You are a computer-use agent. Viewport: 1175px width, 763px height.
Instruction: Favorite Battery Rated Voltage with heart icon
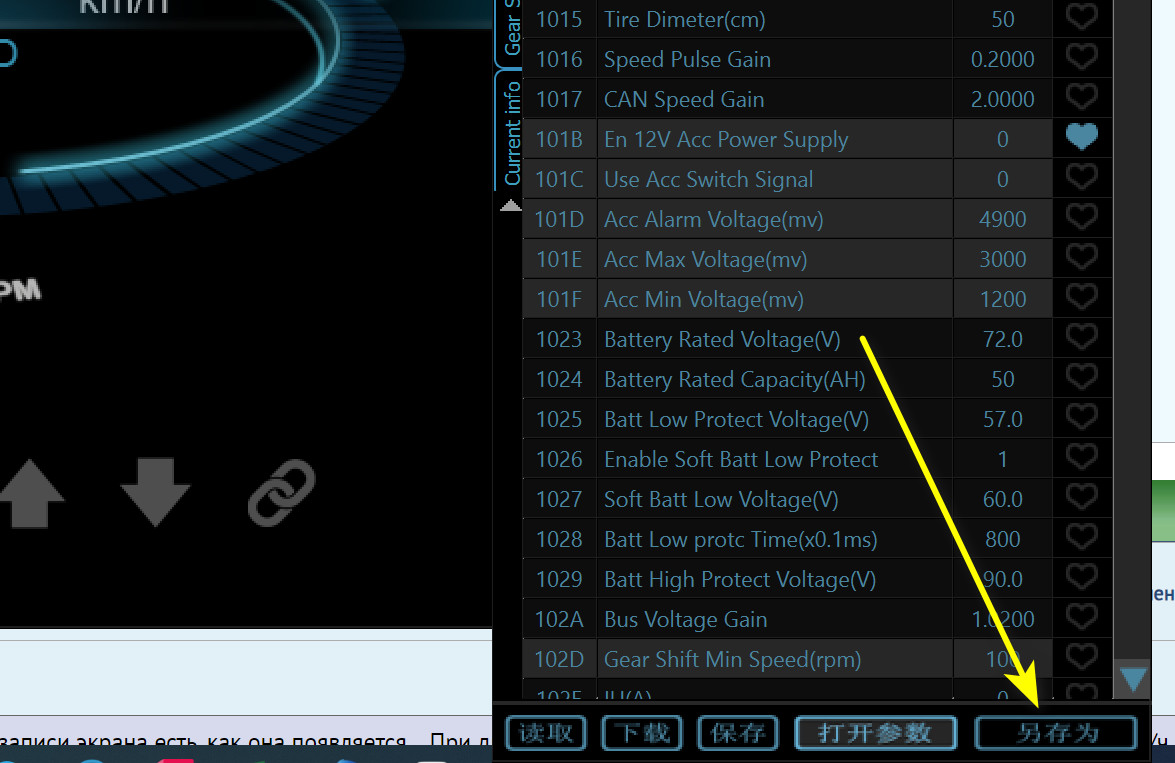pyautogui.click(x=1081, y=338)
